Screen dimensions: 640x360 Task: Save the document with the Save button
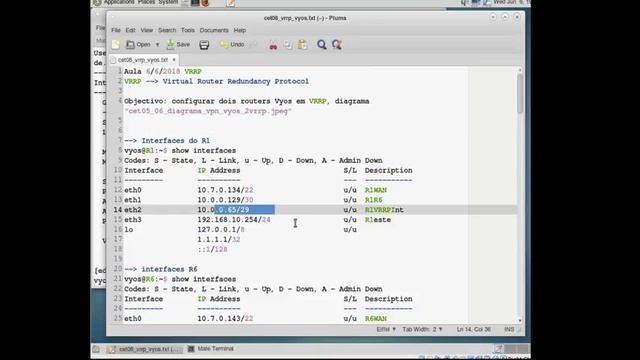pos(178,44)
